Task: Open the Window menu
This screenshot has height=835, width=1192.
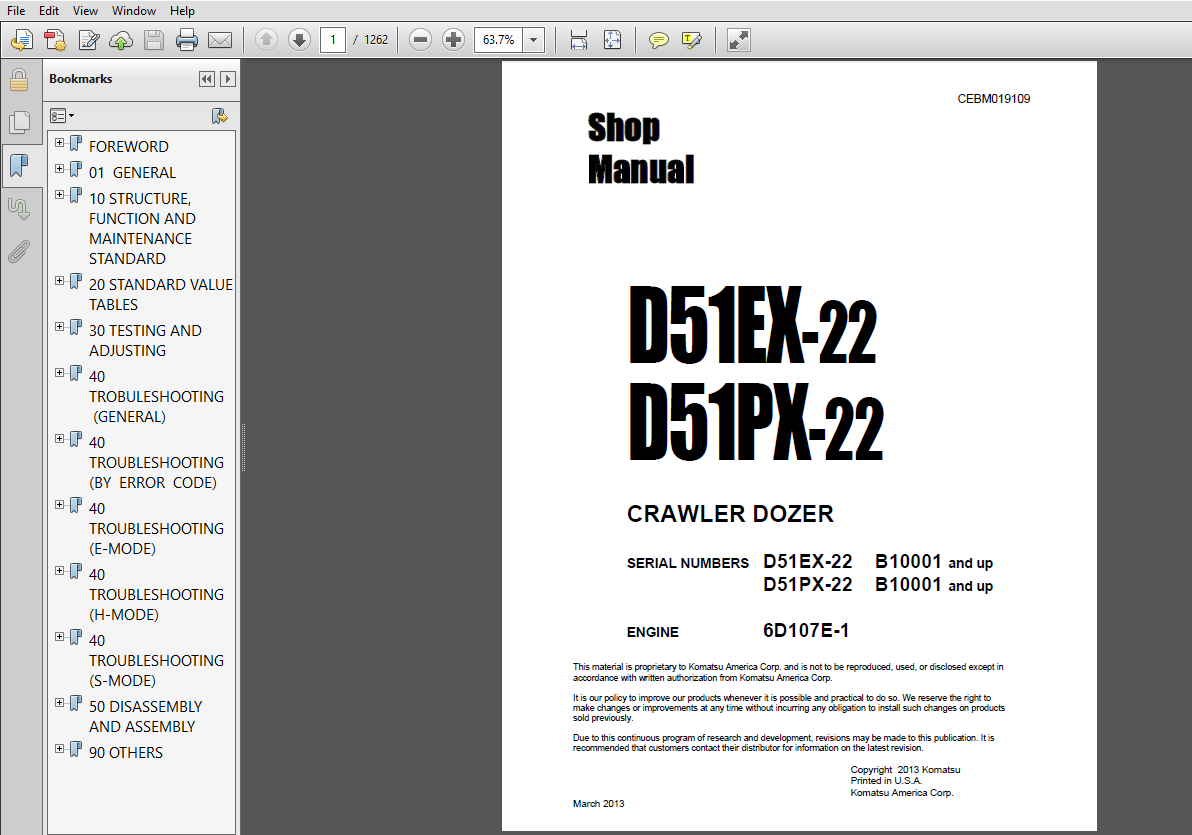Action: click(134, 11)
